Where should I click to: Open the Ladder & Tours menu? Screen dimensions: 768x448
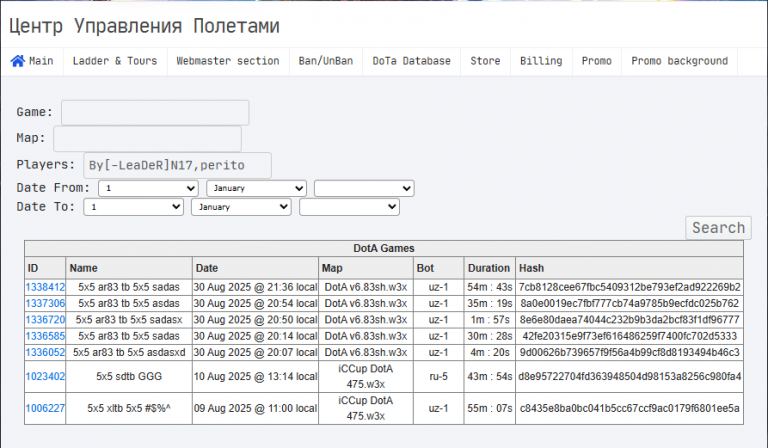pos(115,61)
